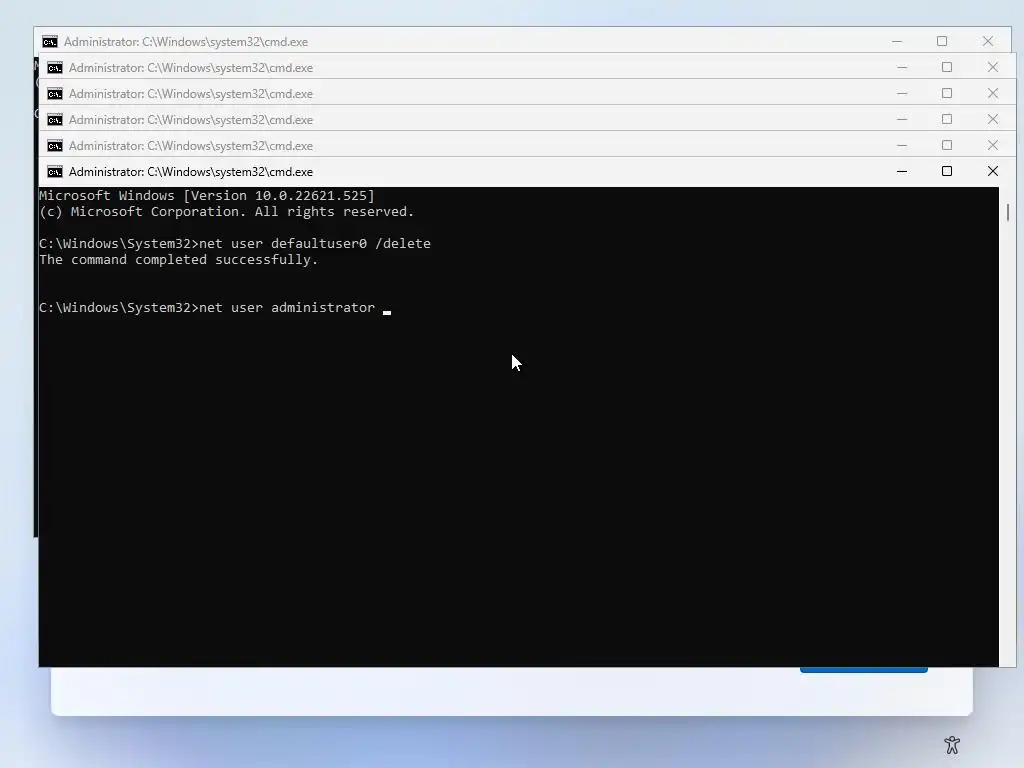Screen dimensions: 1024x768
Task: Click the active window title 'Administrator: C:\Windows\system32\cmd.exe'
Action: [191, 172]
